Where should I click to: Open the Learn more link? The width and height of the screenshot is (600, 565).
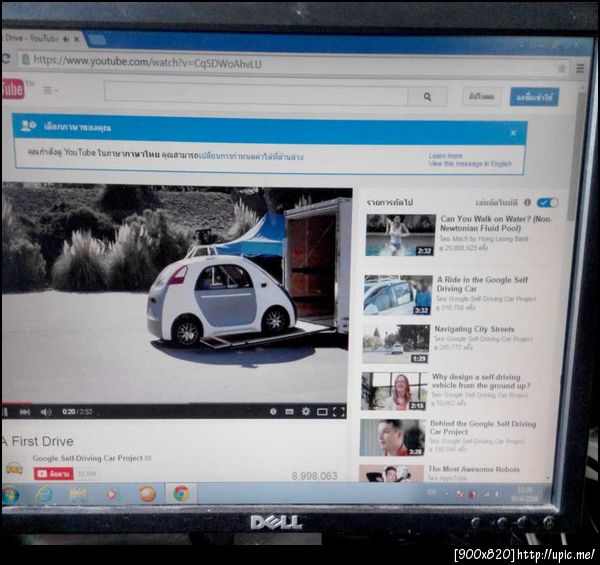click(445, 156)
